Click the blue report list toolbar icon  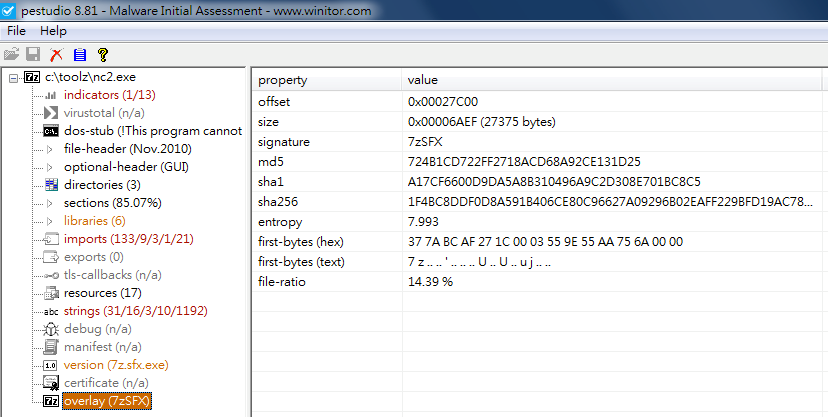[80, 54]
